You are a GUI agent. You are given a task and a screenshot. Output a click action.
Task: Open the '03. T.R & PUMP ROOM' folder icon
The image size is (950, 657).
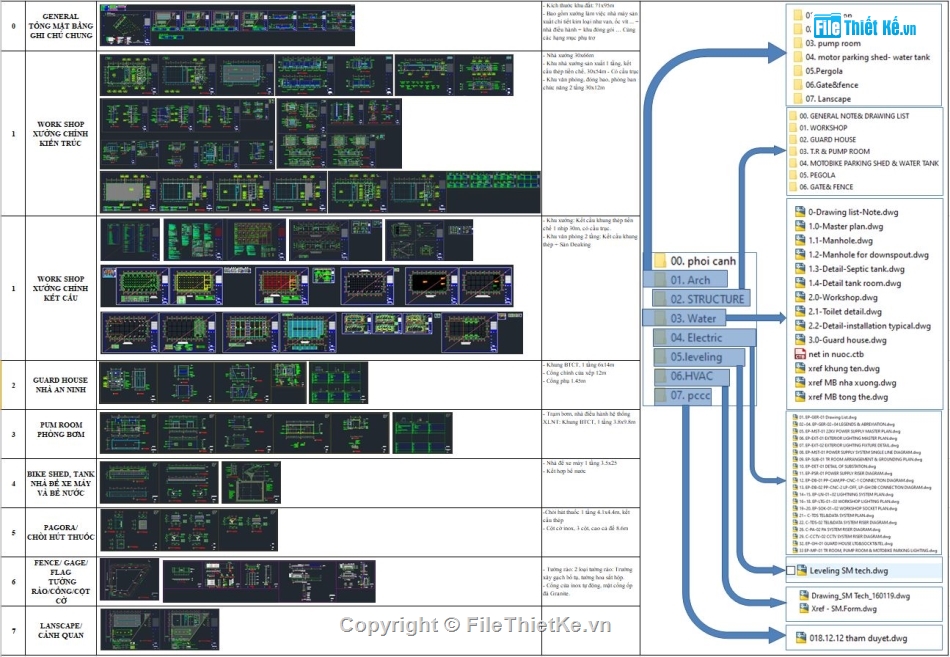(x=792, y=152)
